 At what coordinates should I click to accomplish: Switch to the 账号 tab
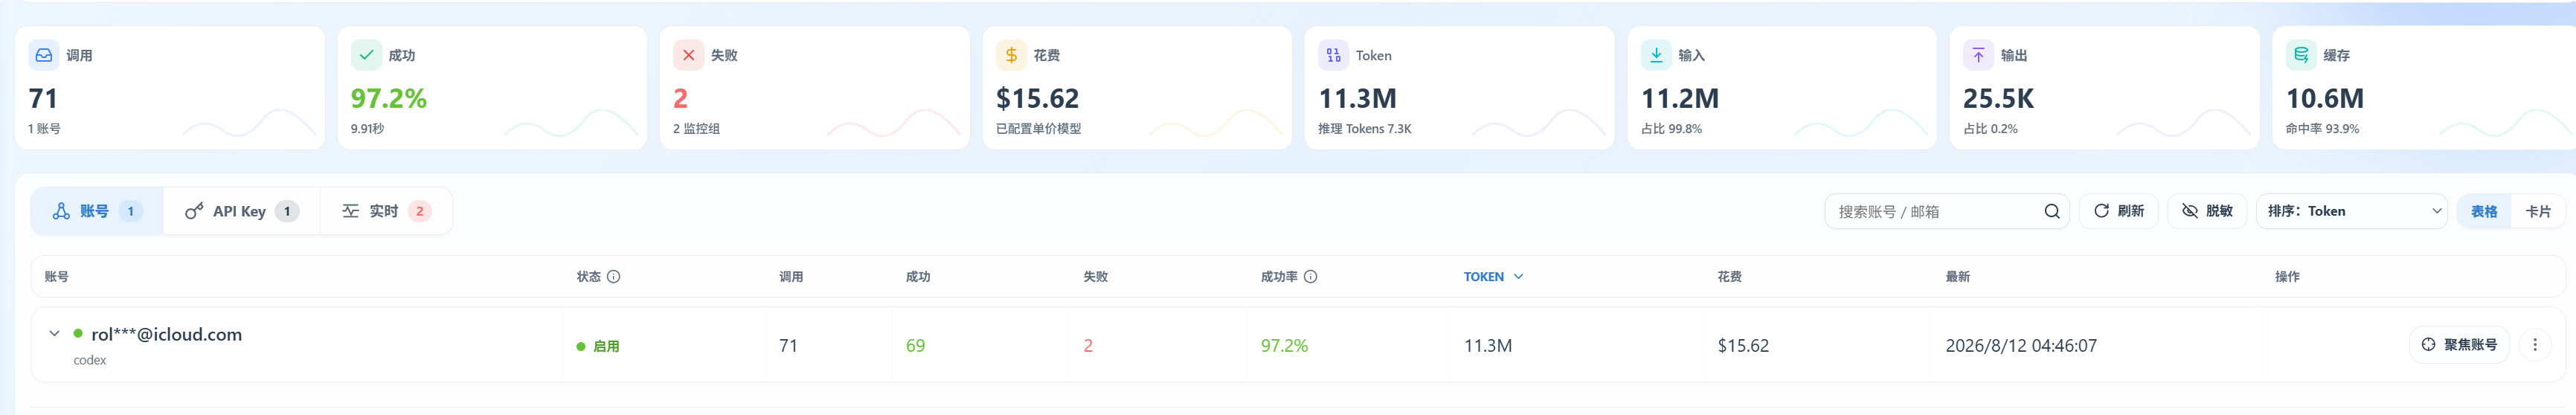tap(97, 211)
